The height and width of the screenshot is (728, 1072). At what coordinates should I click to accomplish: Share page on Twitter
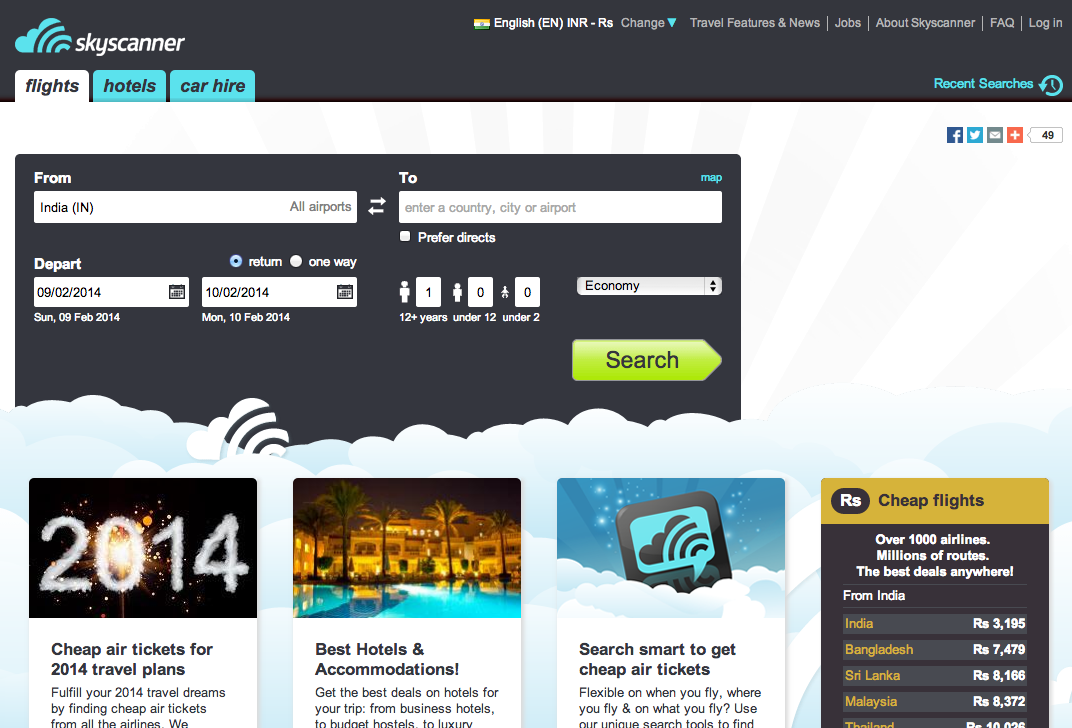coord(975,135)
